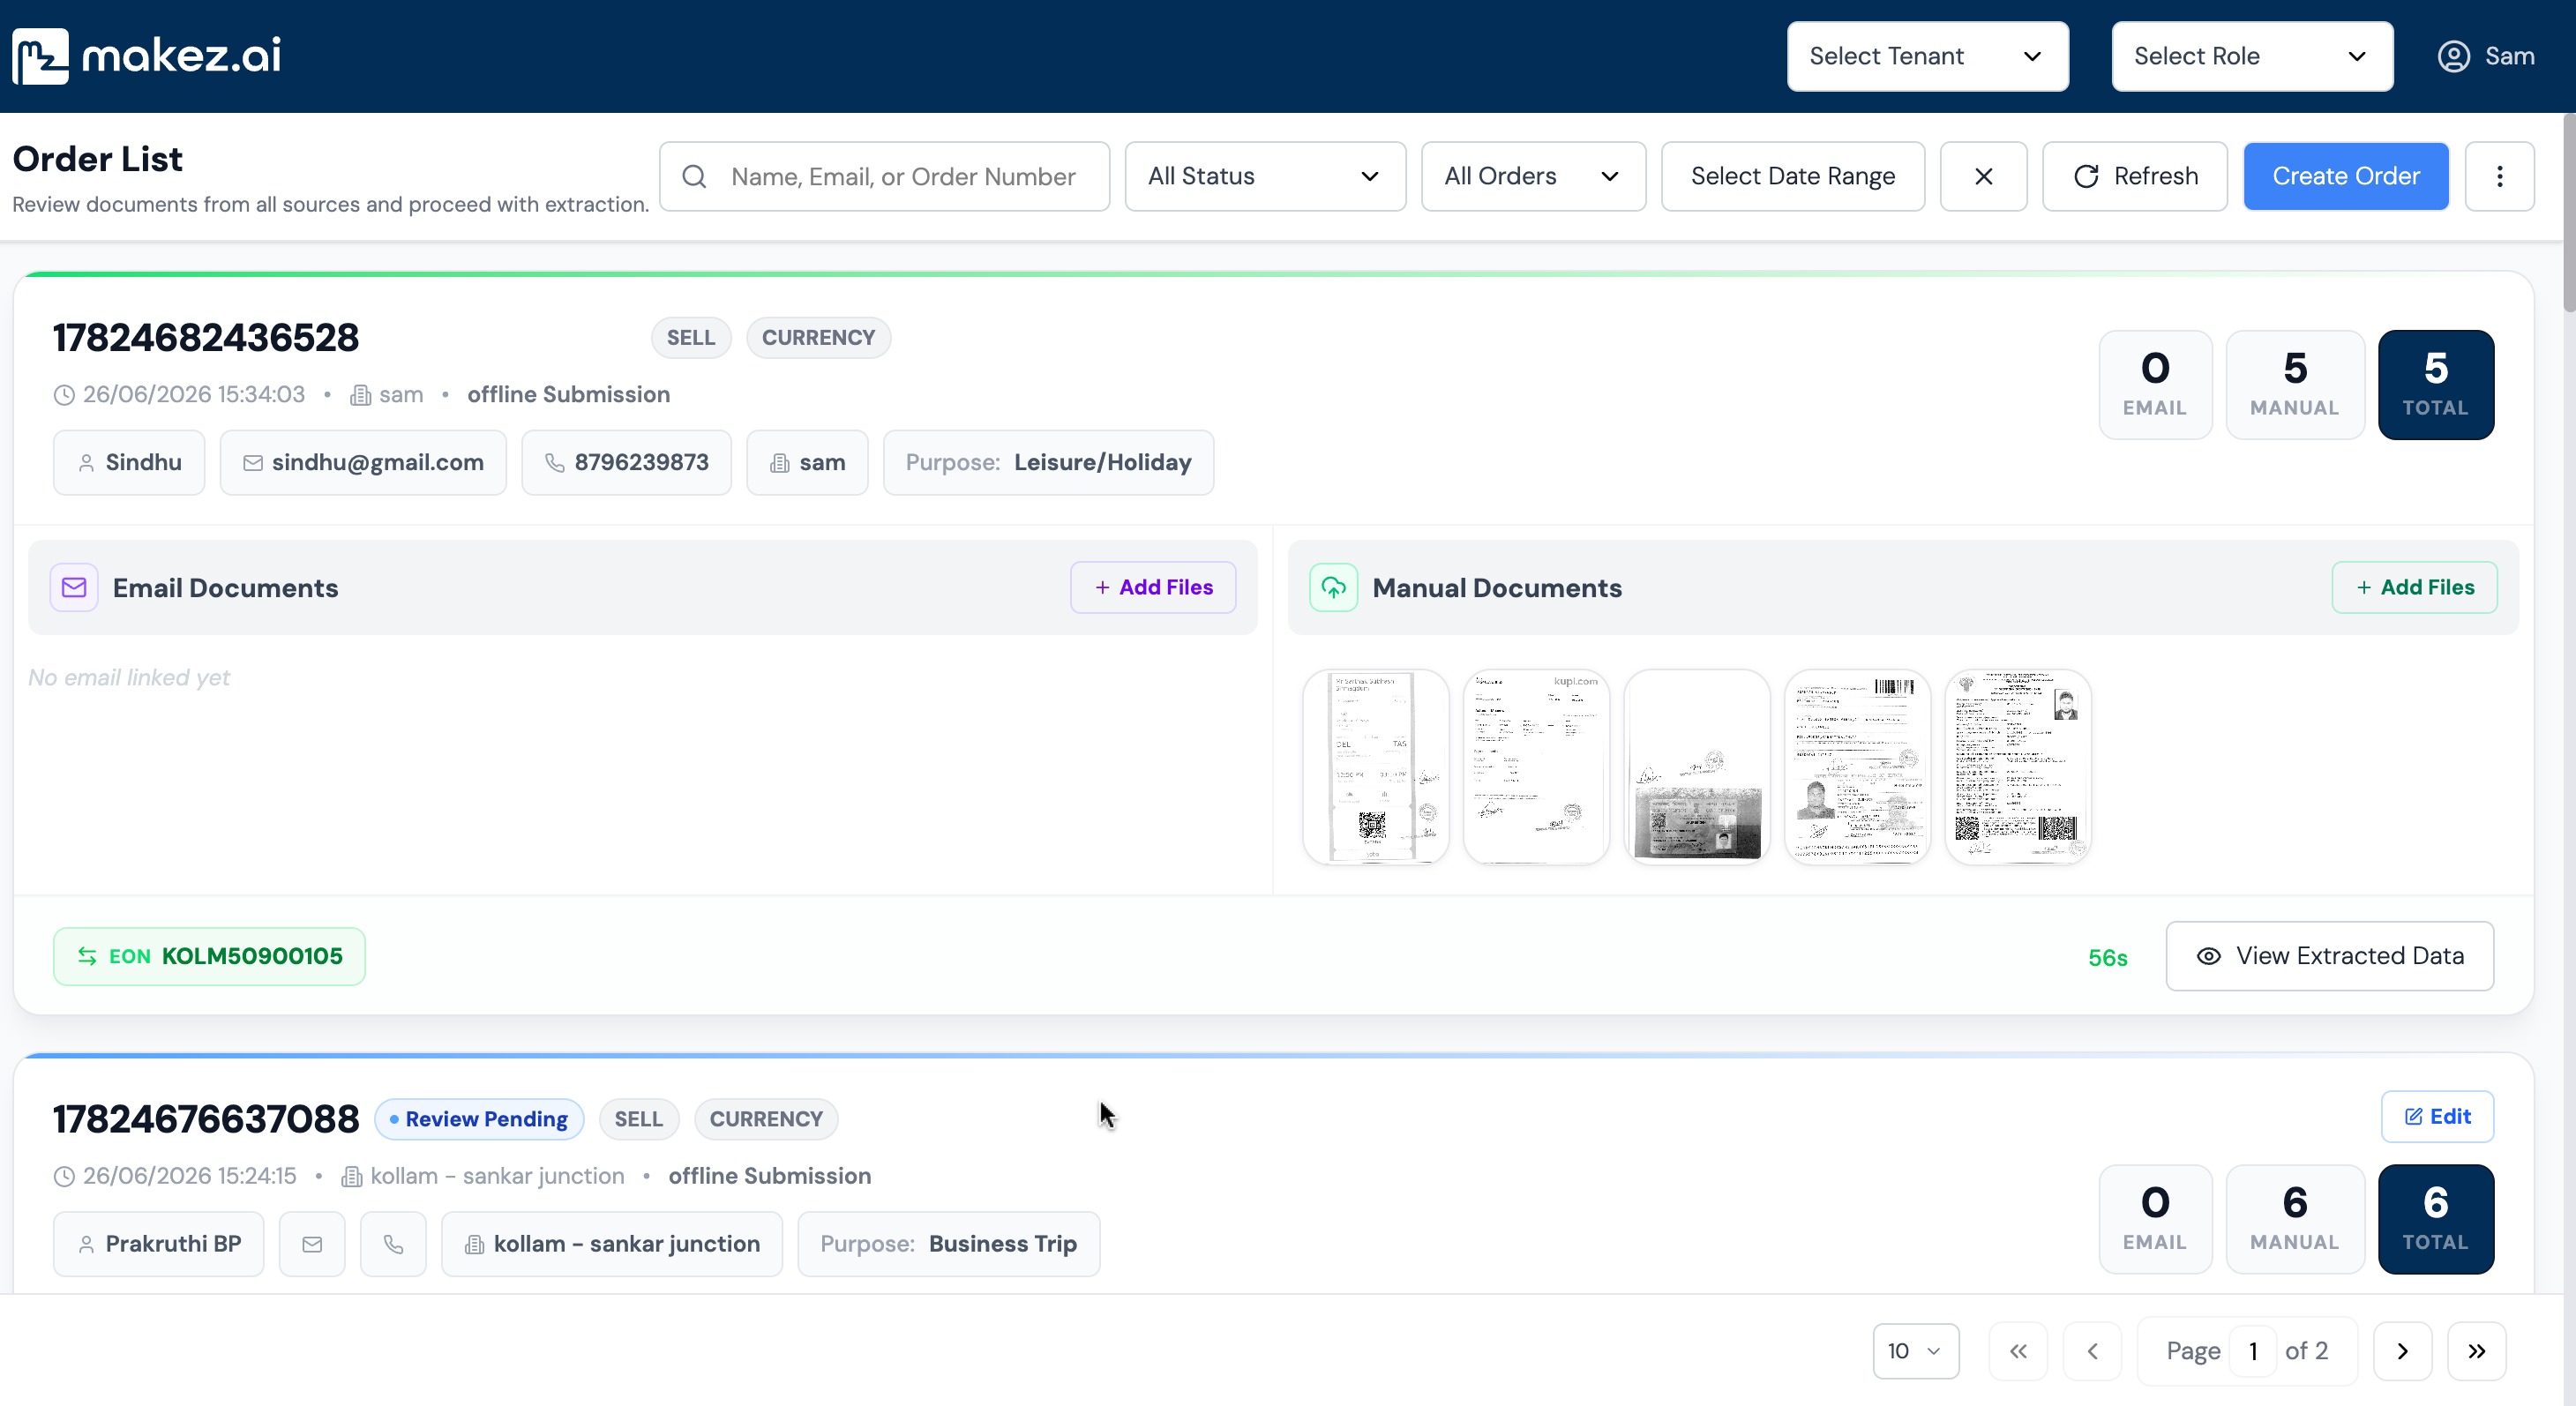Click the 6 MANUAL counter on second order

pyautogui.click(x=2294, y=1219)
